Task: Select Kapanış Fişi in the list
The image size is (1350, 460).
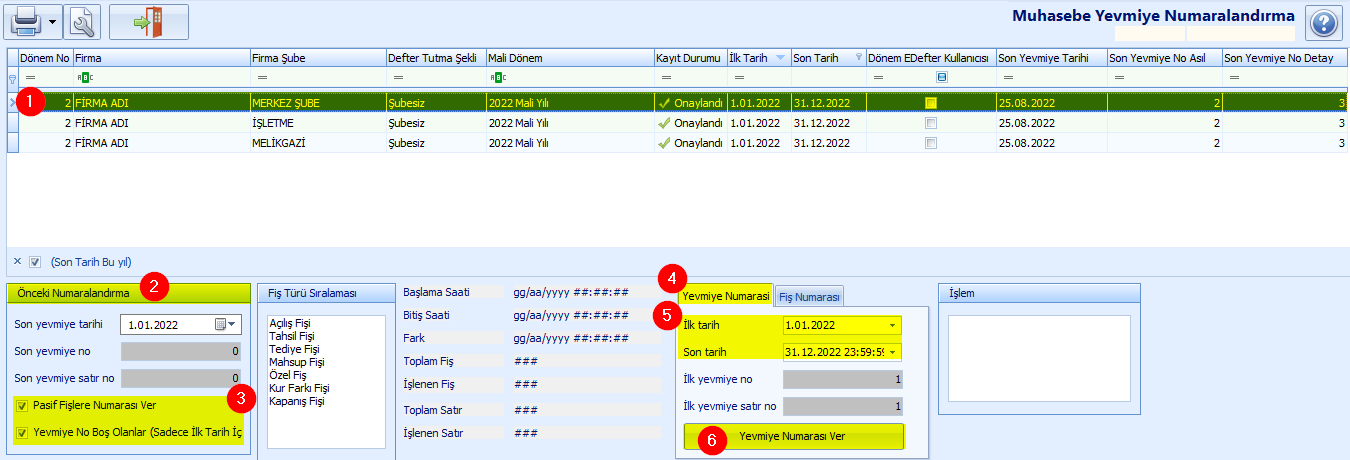Action: [295, 400]
